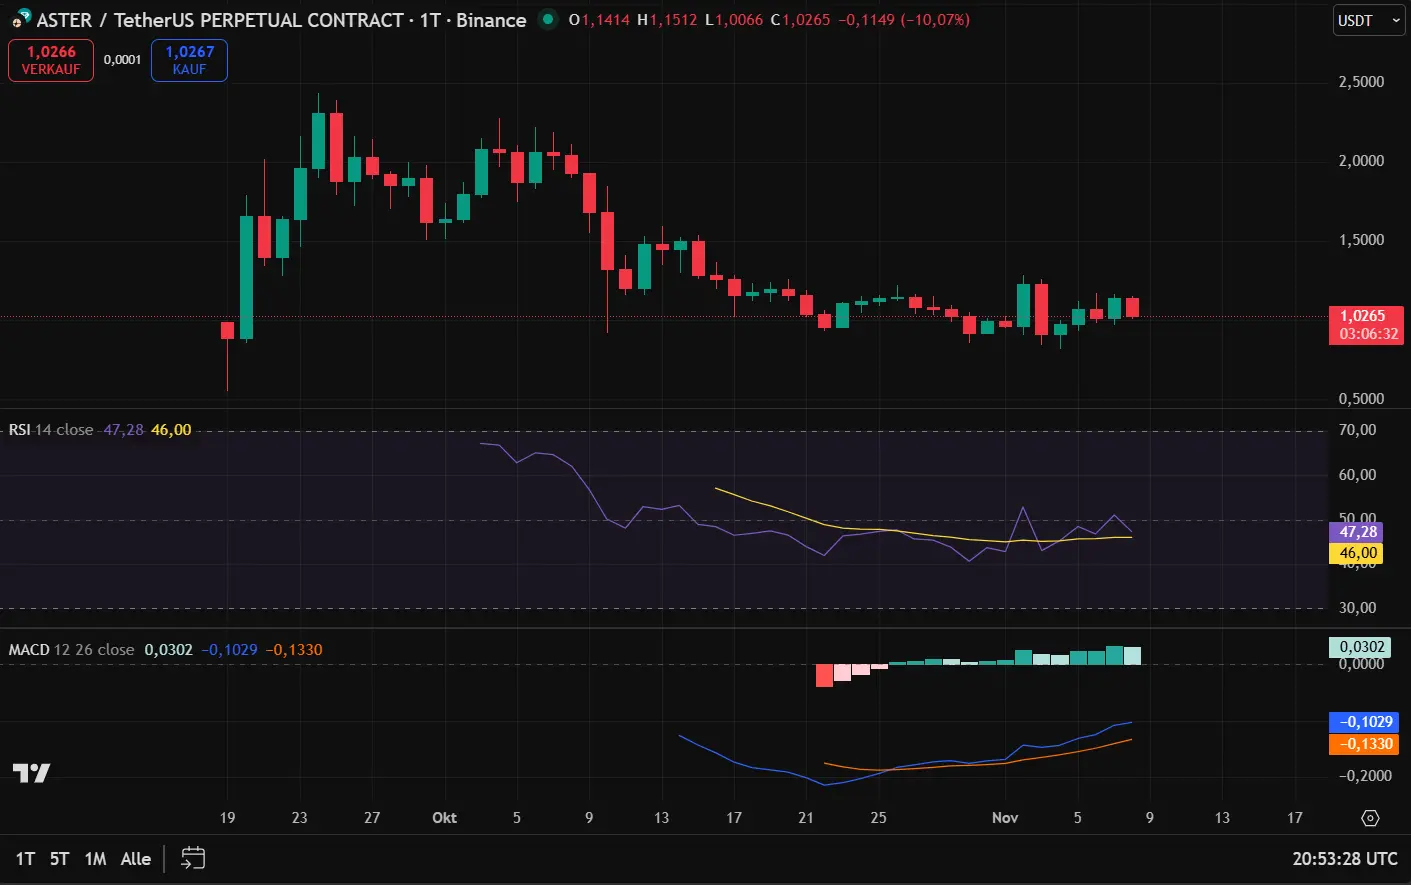
Task: Switch to the 5T timeframe tab
Action: [59, 858]
